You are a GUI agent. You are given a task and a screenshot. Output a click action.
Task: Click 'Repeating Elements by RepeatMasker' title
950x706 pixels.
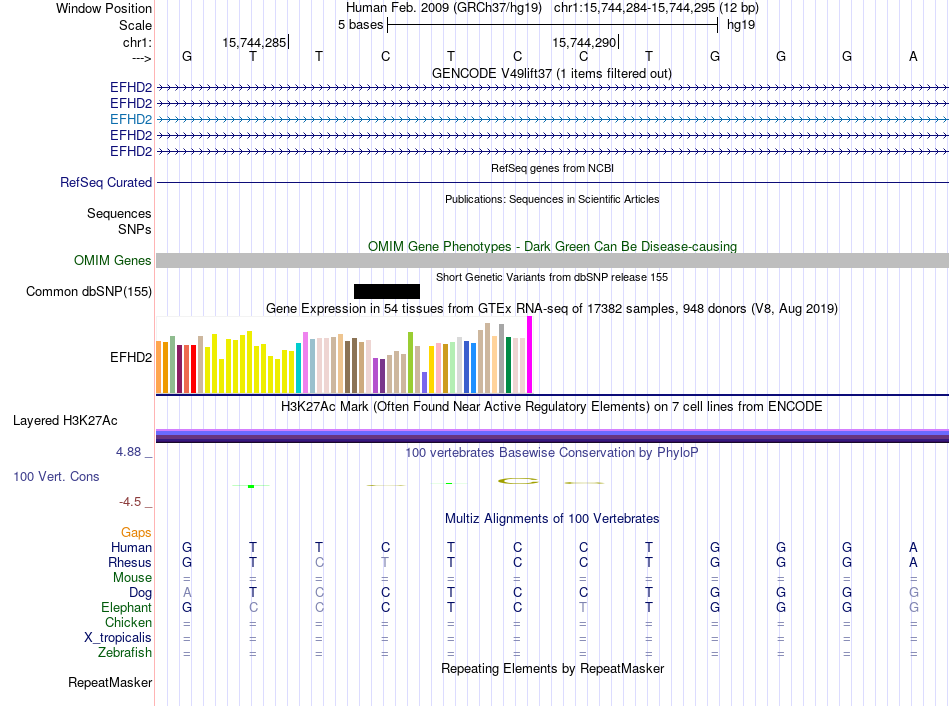click(552, 668)
